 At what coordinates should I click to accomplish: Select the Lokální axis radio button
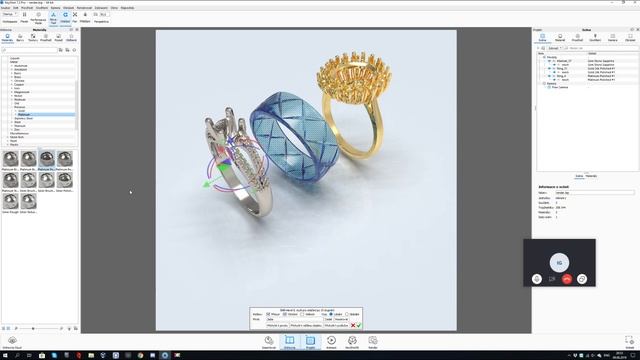[331, 314]
